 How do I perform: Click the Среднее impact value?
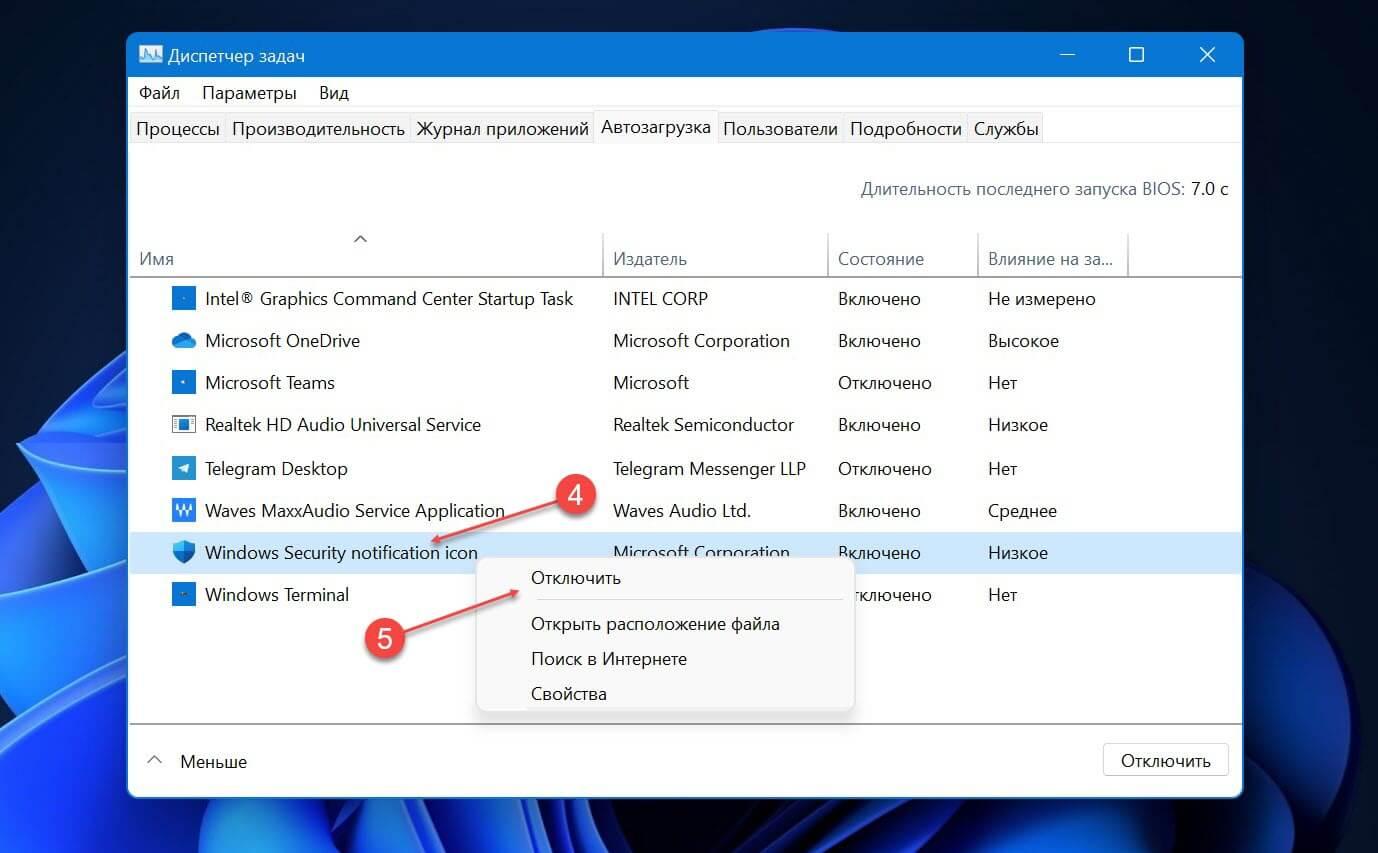pyautogui.click(x=1022, y=510)
